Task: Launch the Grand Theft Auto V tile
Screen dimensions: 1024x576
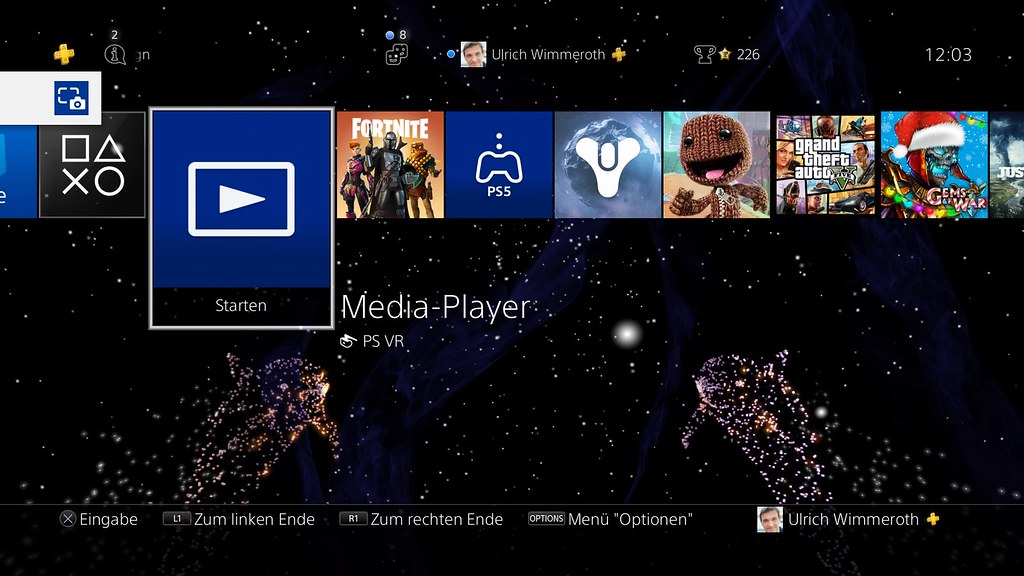Action: coord(825,165)
